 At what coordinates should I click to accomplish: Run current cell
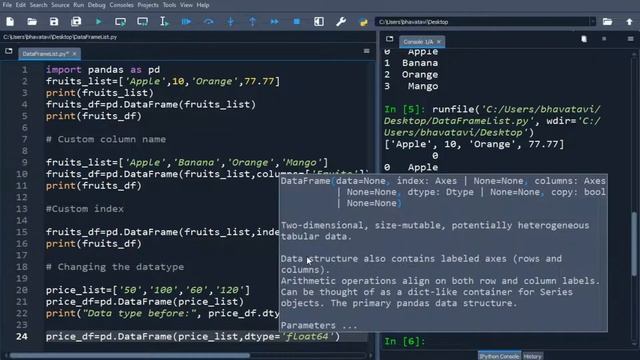(120, 22)
